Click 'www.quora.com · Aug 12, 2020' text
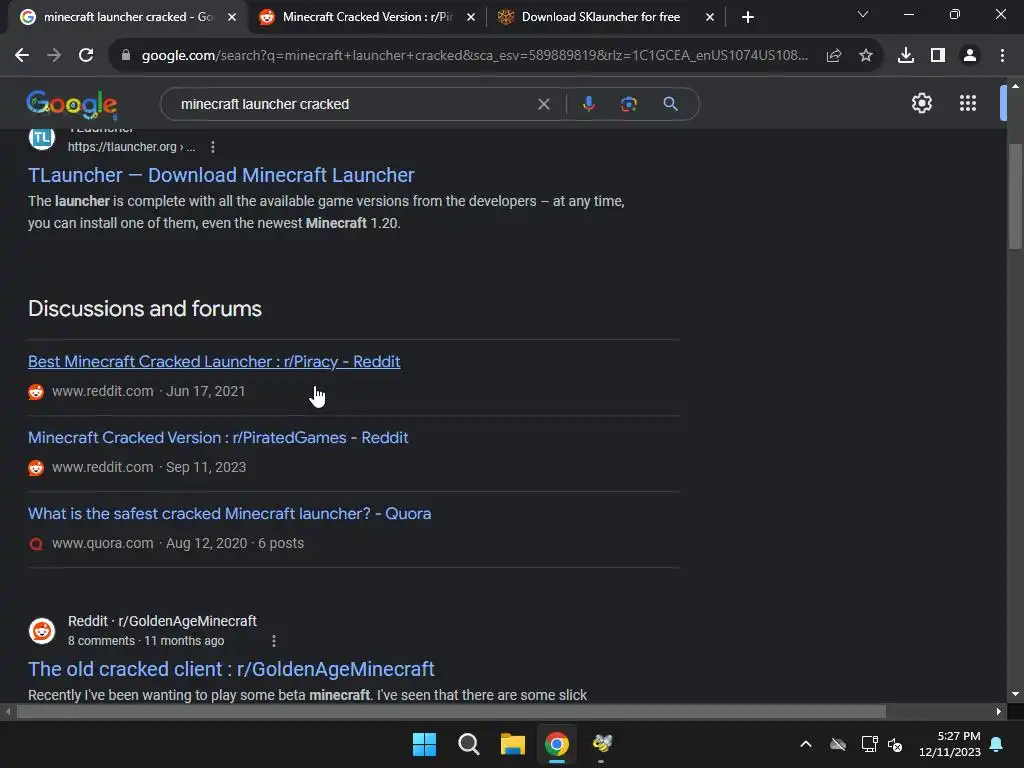 point(150,543)
